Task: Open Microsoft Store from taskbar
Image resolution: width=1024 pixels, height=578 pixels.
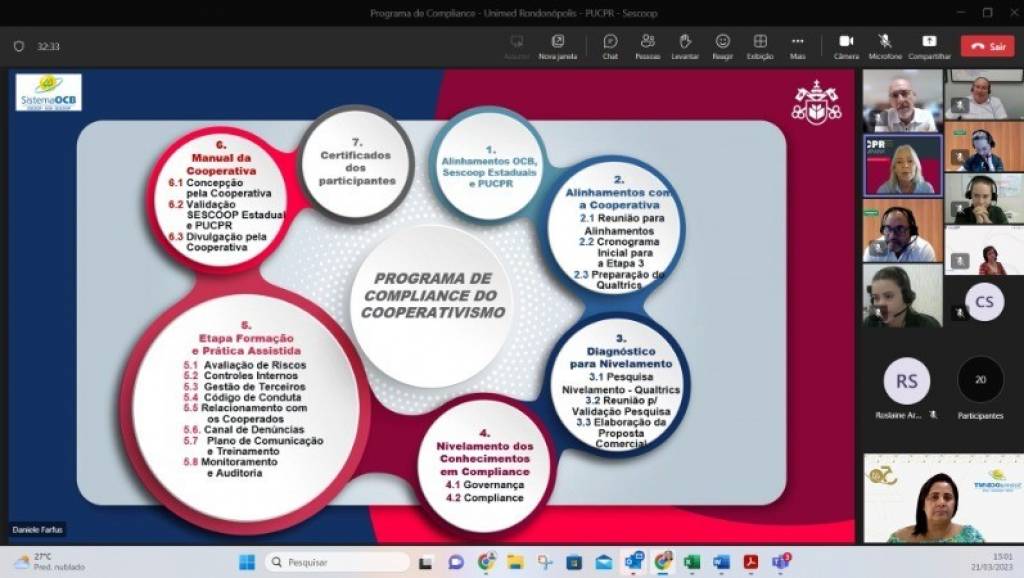Action: pyautogui.click(x=574, y=562)
